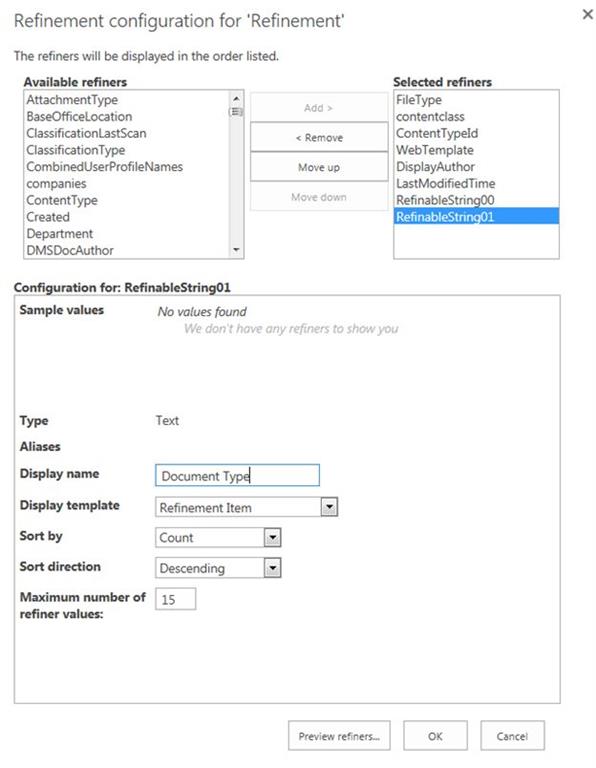
Task: Click the Add > button
Action: pyautogui.click(x=319, y=108)
